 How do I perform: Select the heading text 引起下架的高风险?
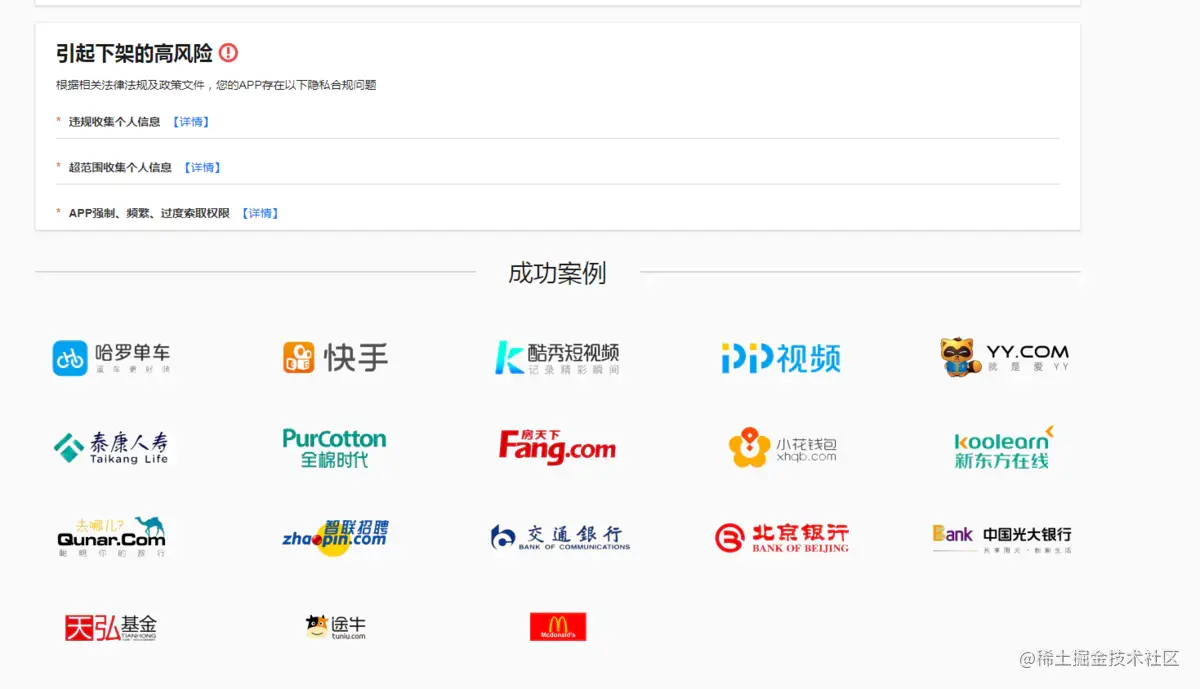[x=134, y=53]
